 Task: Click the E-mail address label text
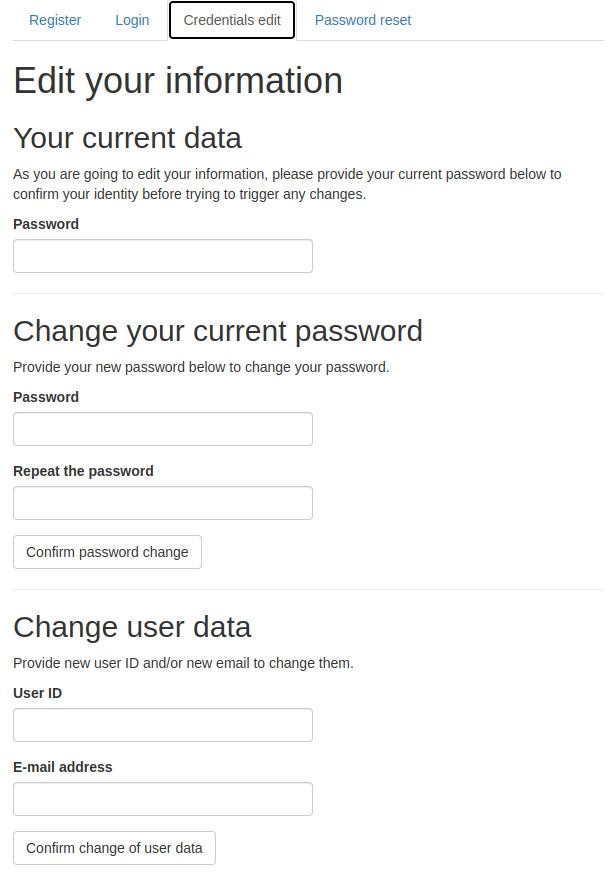pyautogui.click(x=63, y=767)
